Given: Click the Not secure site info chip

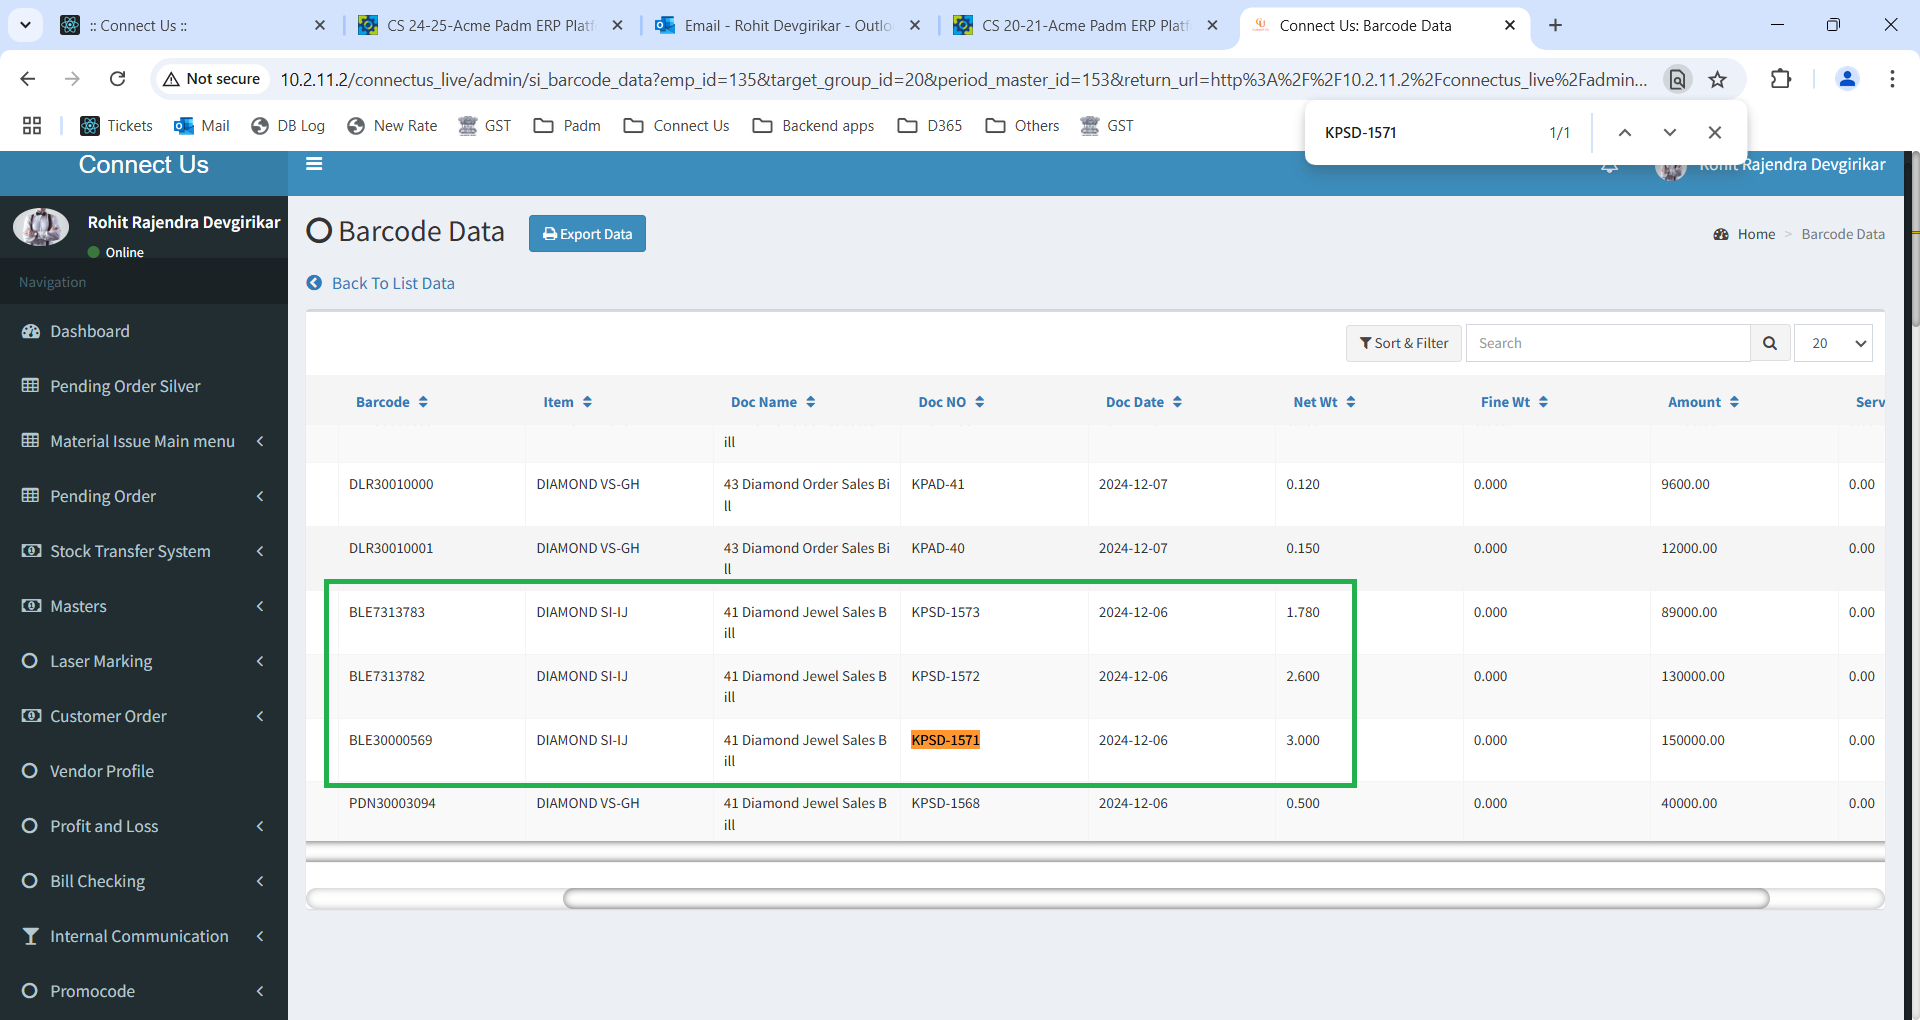Looking at the screenshot, I should 212,79.
